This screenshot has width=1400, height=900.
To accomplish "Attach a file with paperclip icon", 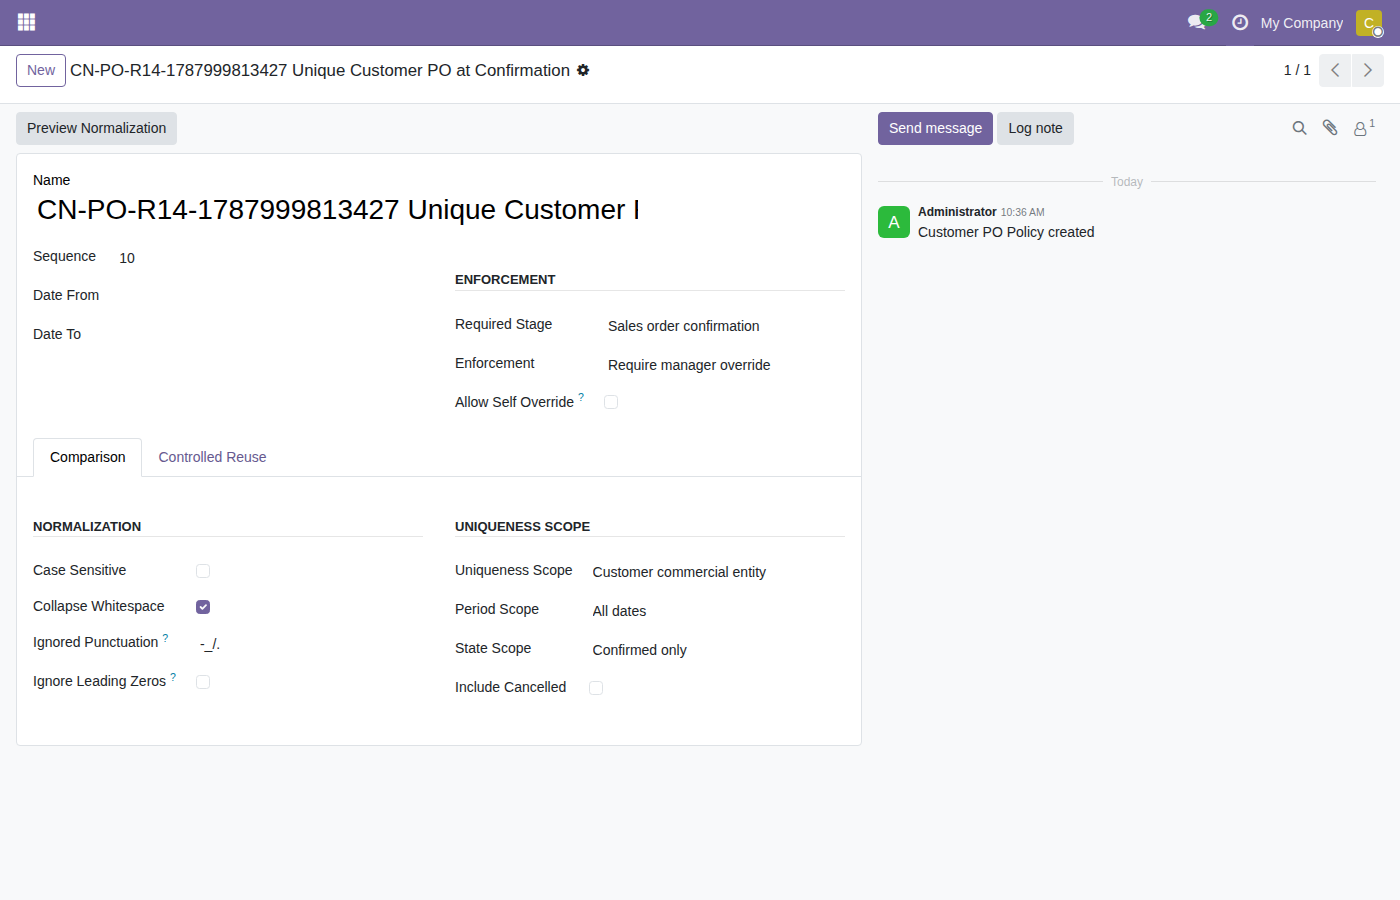I will click(1330, 128).
